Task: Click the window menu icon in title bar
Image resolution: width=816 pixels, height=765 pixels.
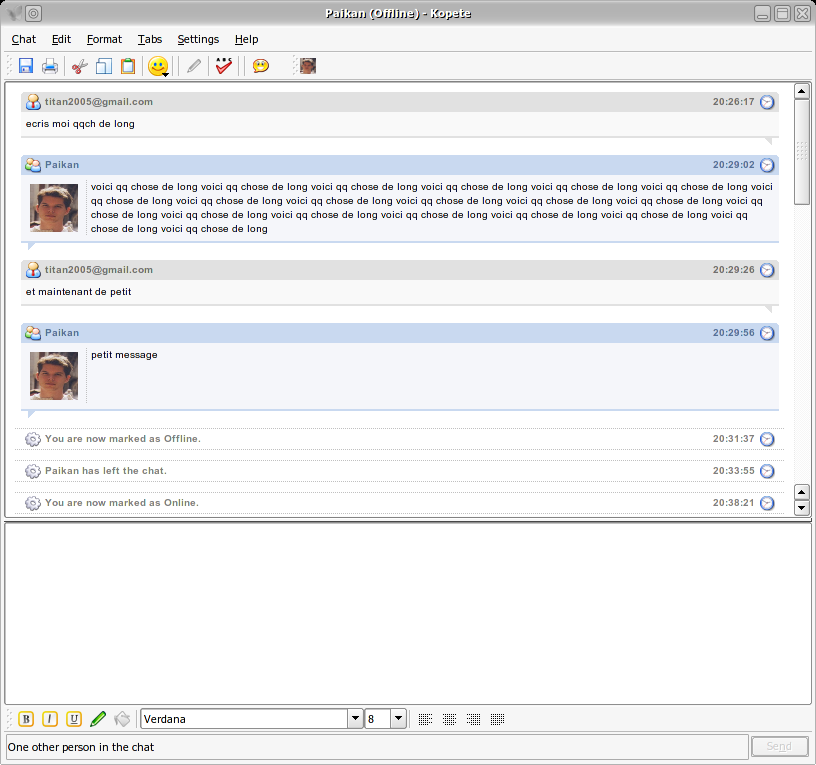Action: pos(34,14)
